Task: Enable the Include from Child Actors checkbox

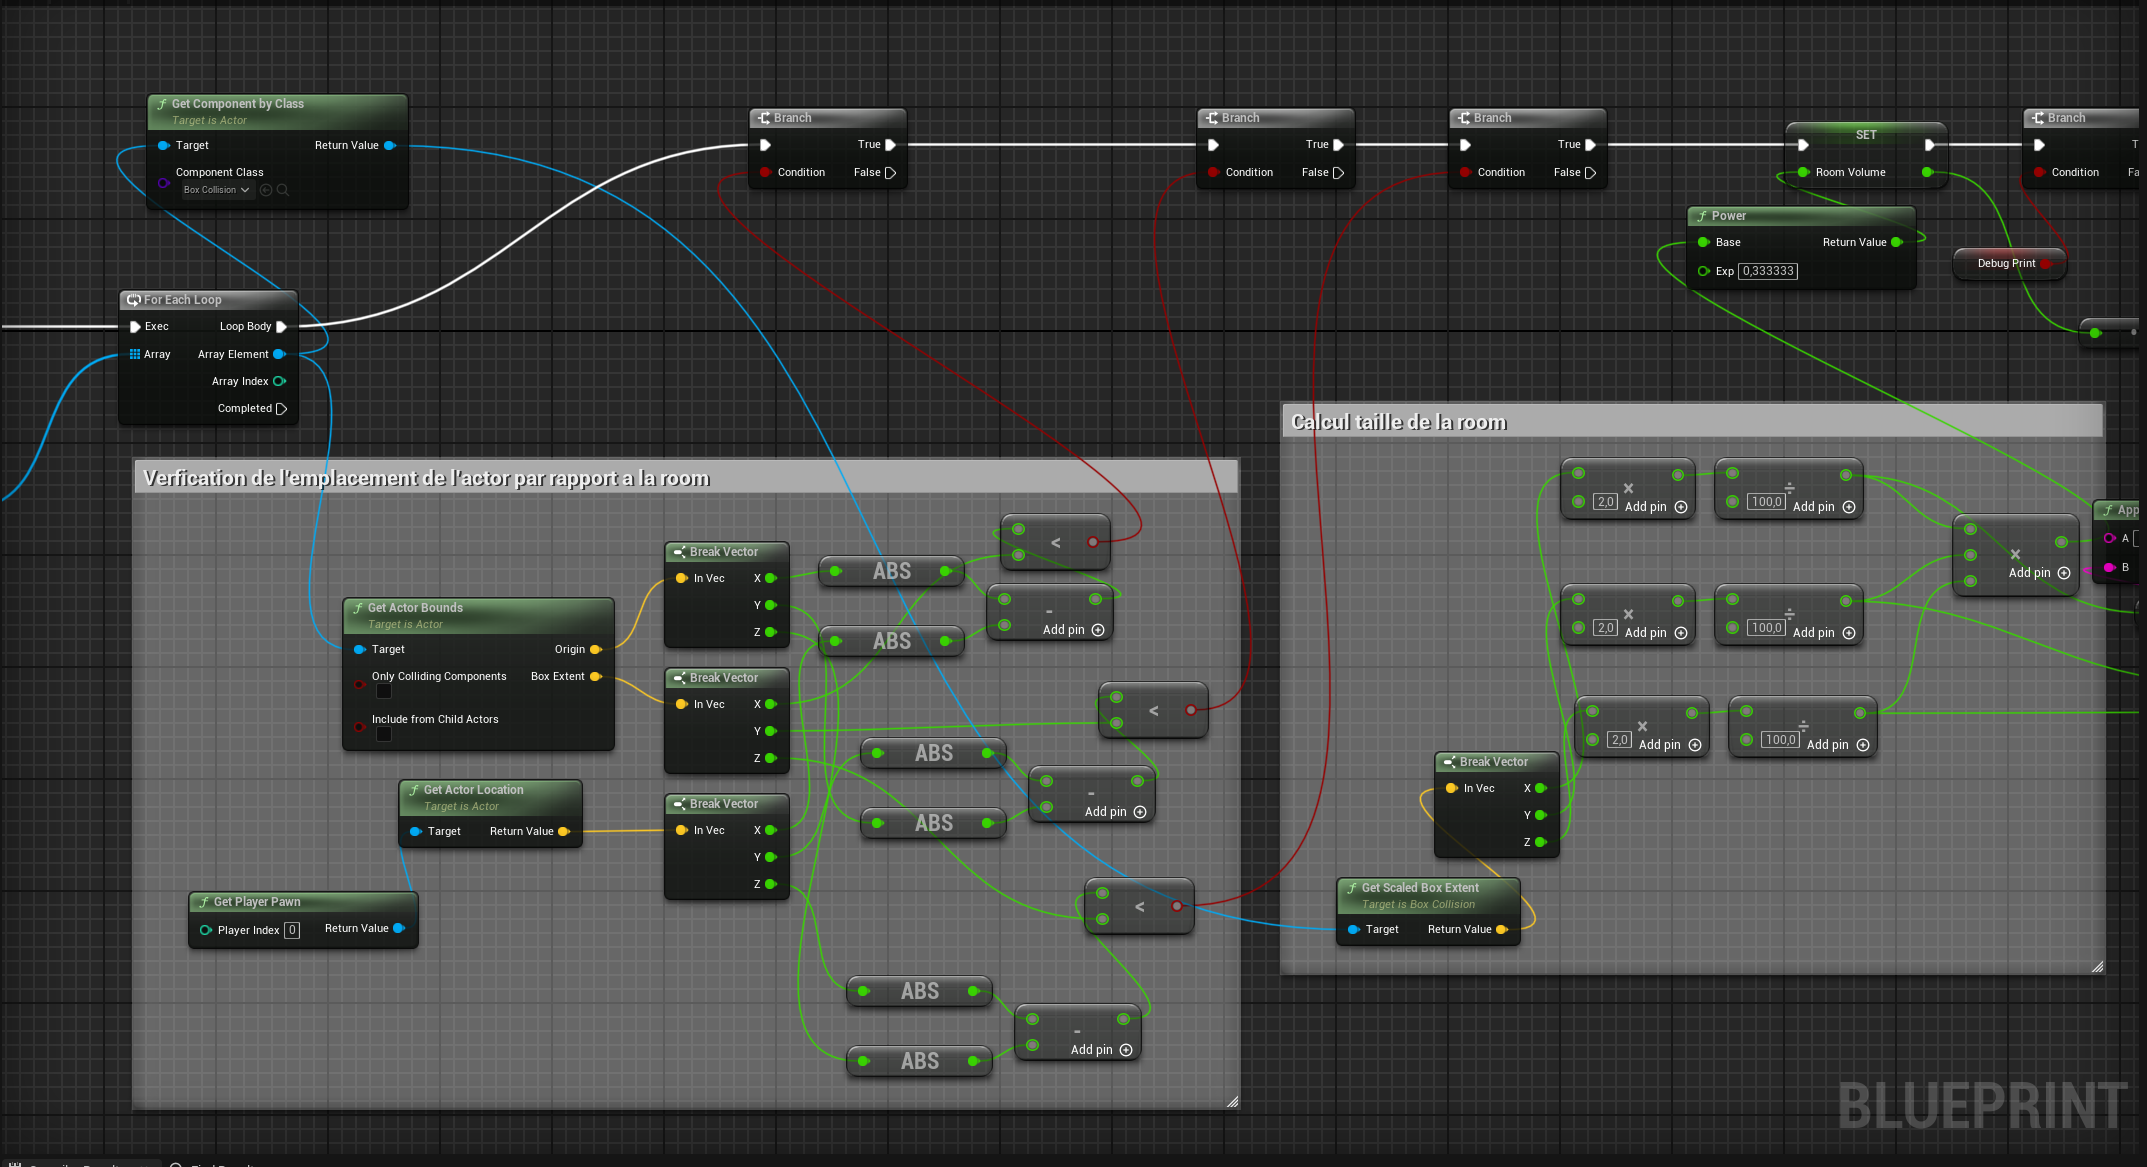Action: point(383,735)
